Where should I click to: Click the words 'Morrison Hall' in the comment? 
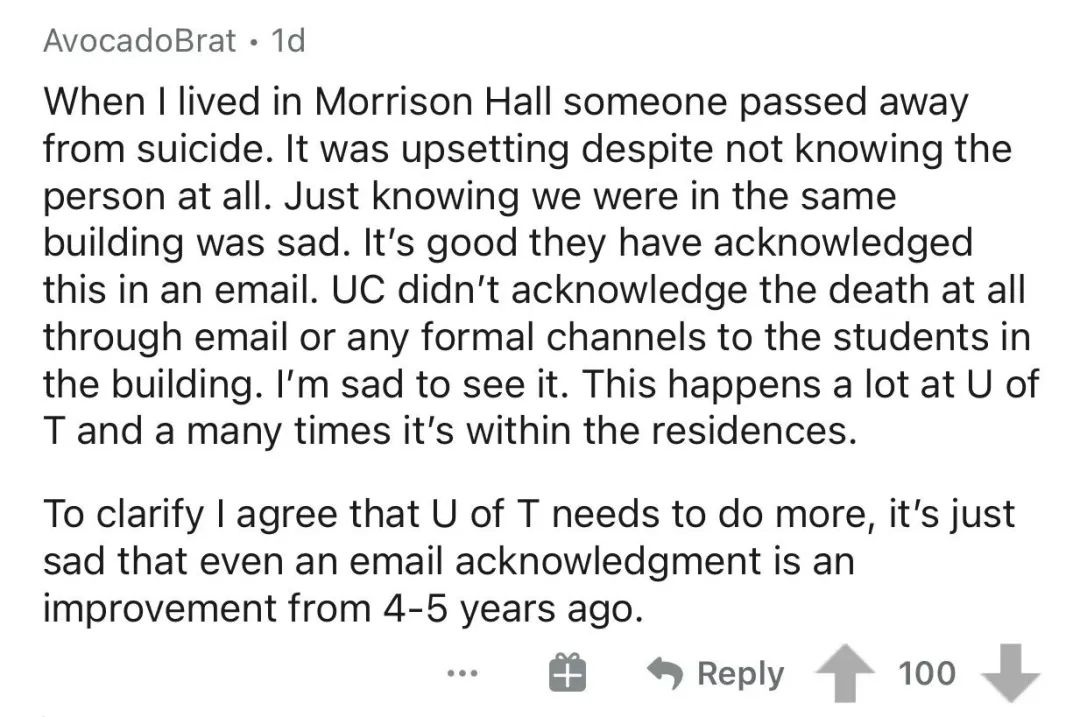433,102
